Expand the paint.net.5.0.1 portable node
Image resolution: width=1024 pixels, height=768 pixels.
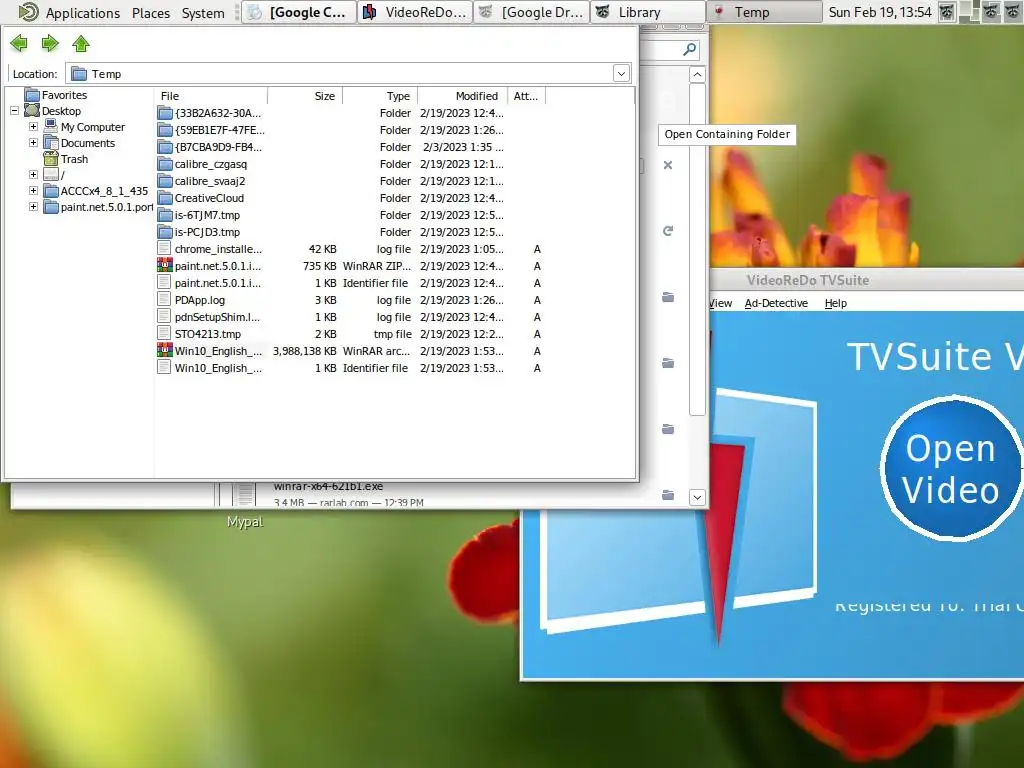pos(33,206)
